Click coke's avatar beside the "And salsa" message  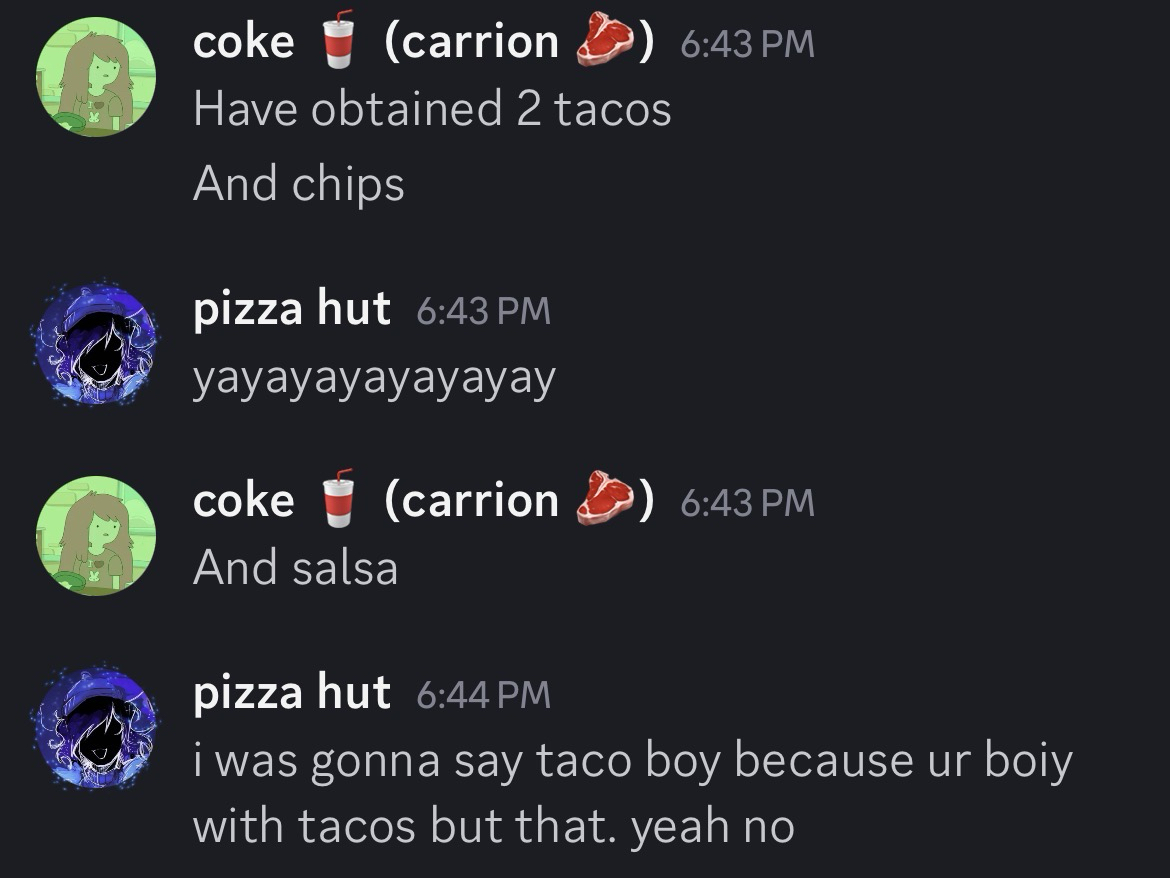click(x=96, y=536)
